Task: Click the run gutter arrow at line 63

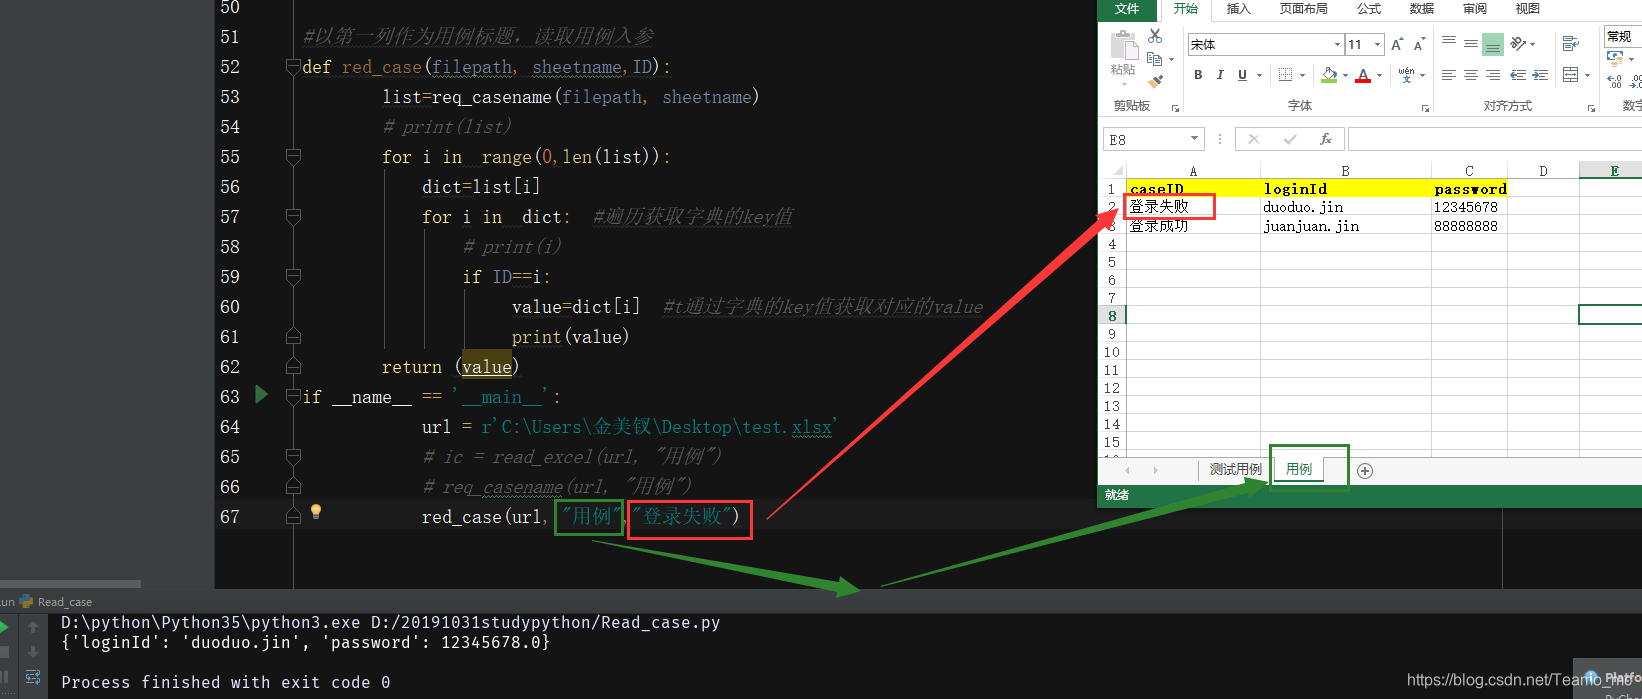Action: [x=261, y=395]
